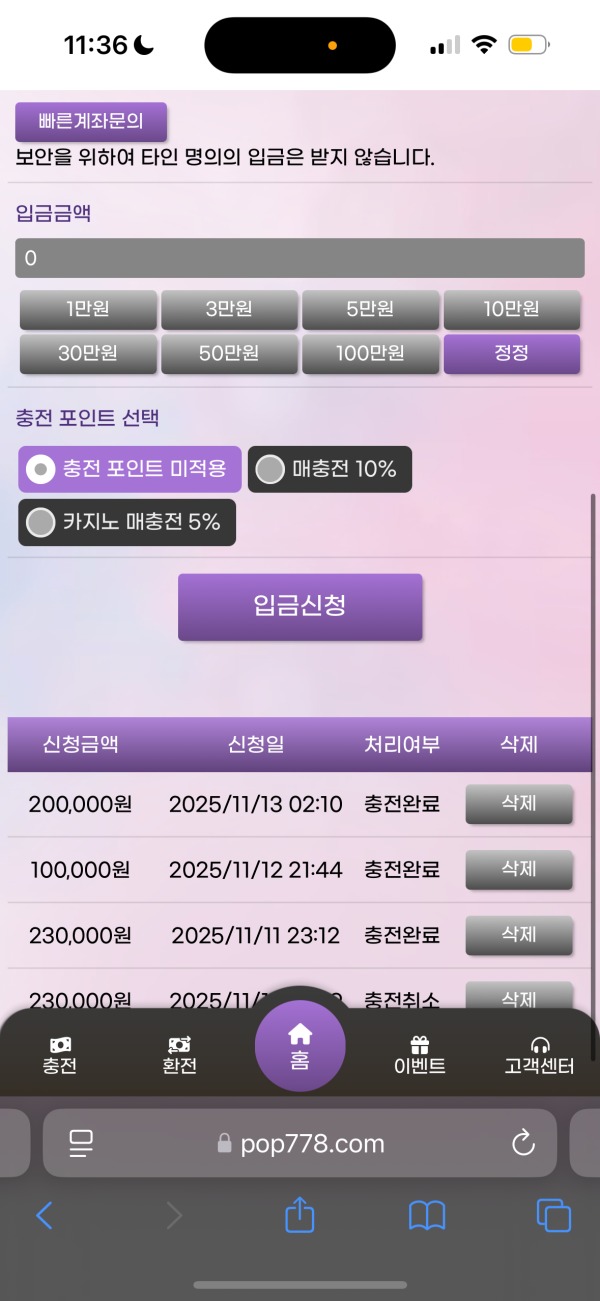Enable the 매충전 10% option
The height and width of the screenshot is (1301, 600).
[268, 469]
